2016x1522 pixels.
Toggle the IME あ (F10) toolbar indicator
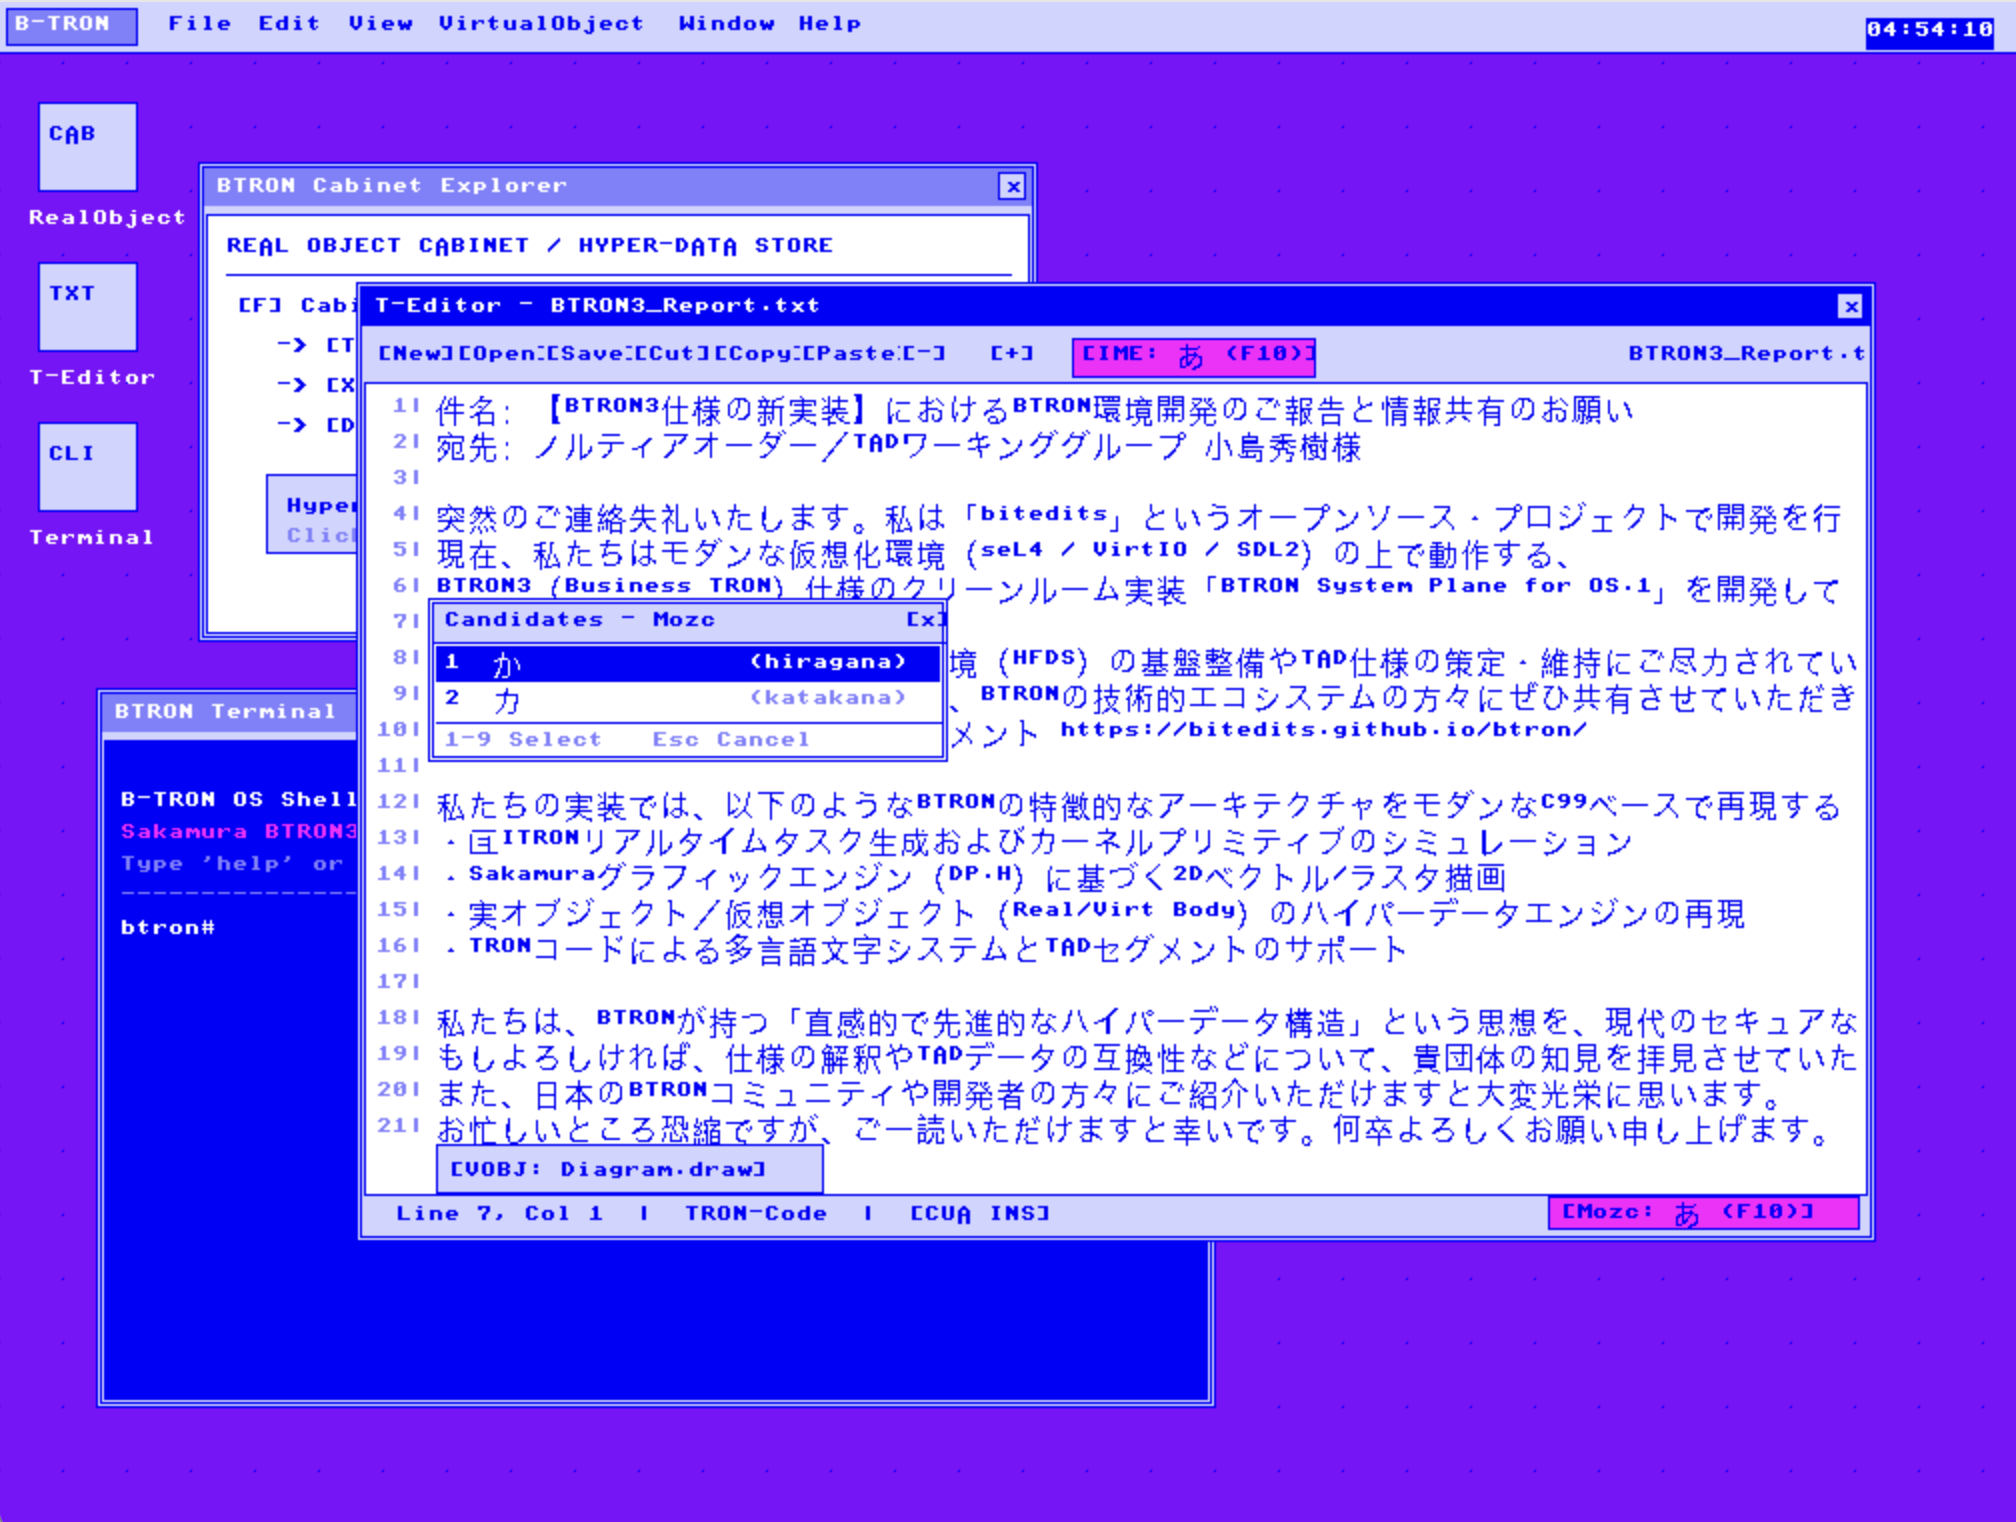[x=1194, y=357]
